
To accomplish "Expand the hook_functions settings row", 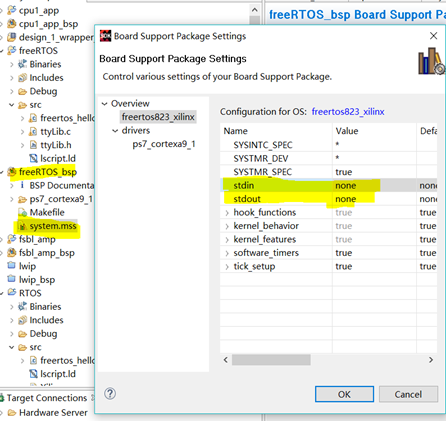I will pyautogui.click(x=227, y=213).
